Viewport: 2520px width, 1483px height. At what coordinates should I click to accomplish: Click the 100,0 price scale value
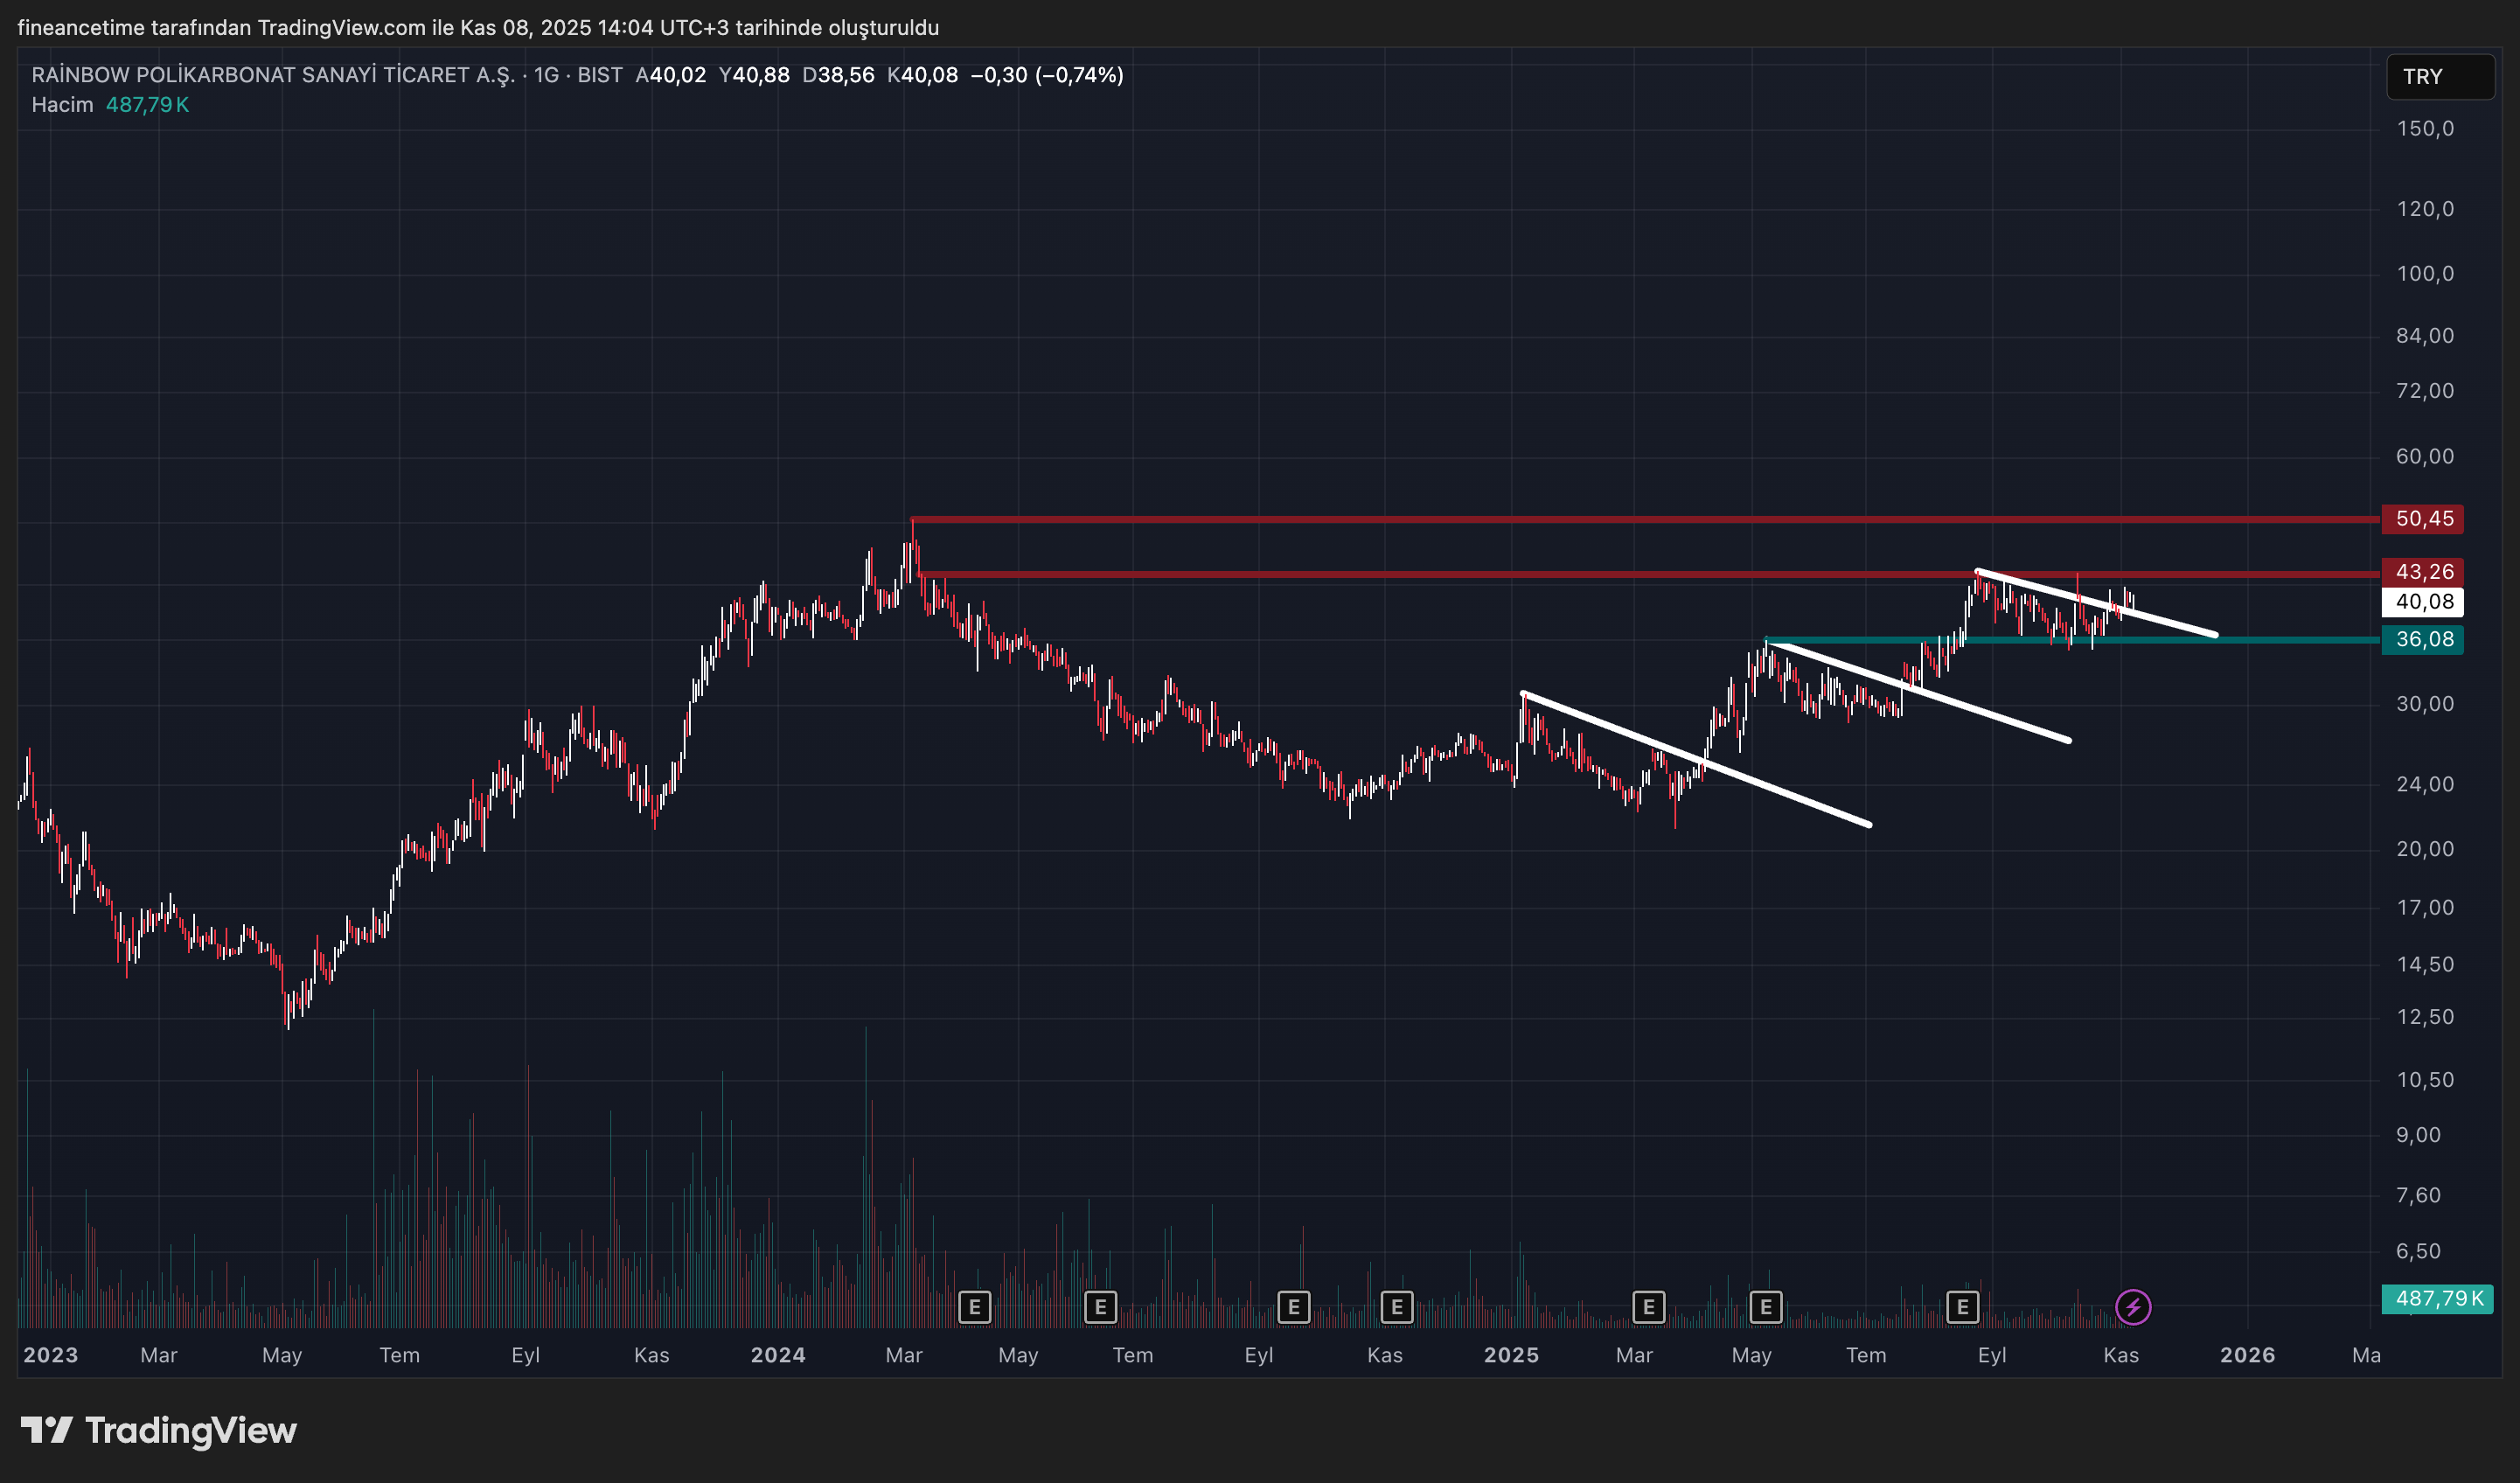click(x=2424, y=273)
